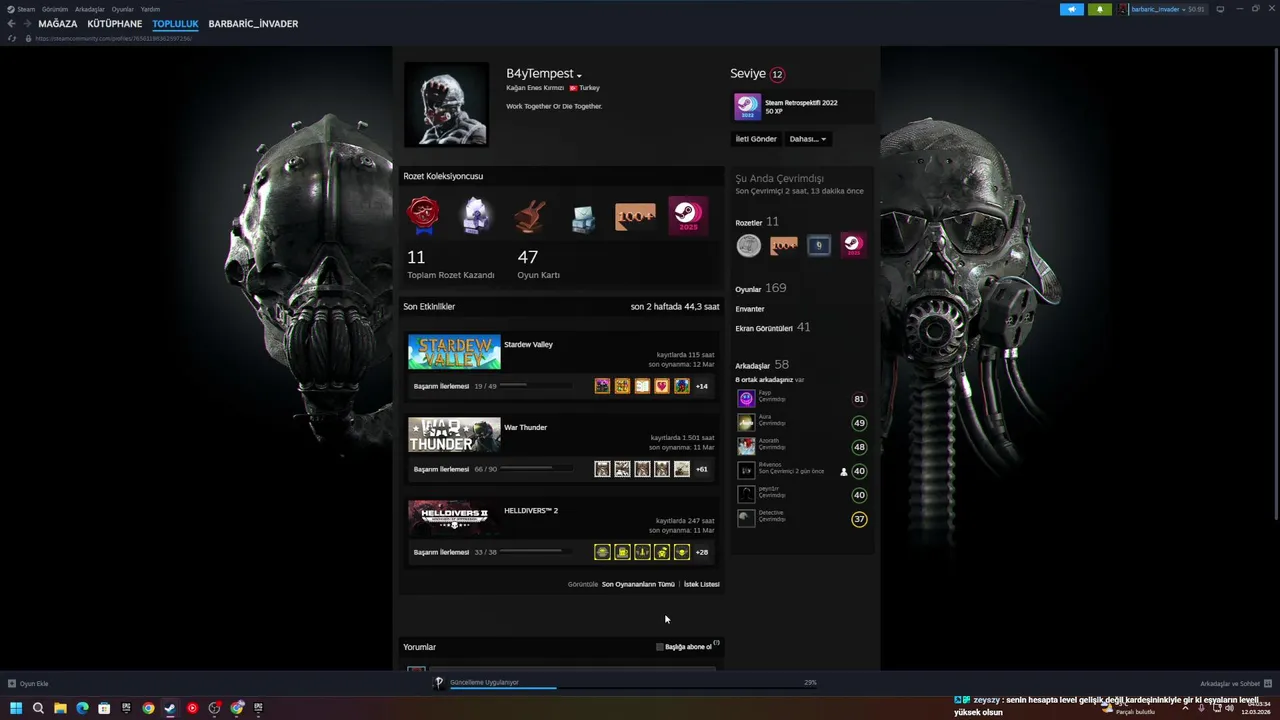The image size is (1280, 720).
Task: Select the TOPLULUK tab
Action: coord(175,23)
